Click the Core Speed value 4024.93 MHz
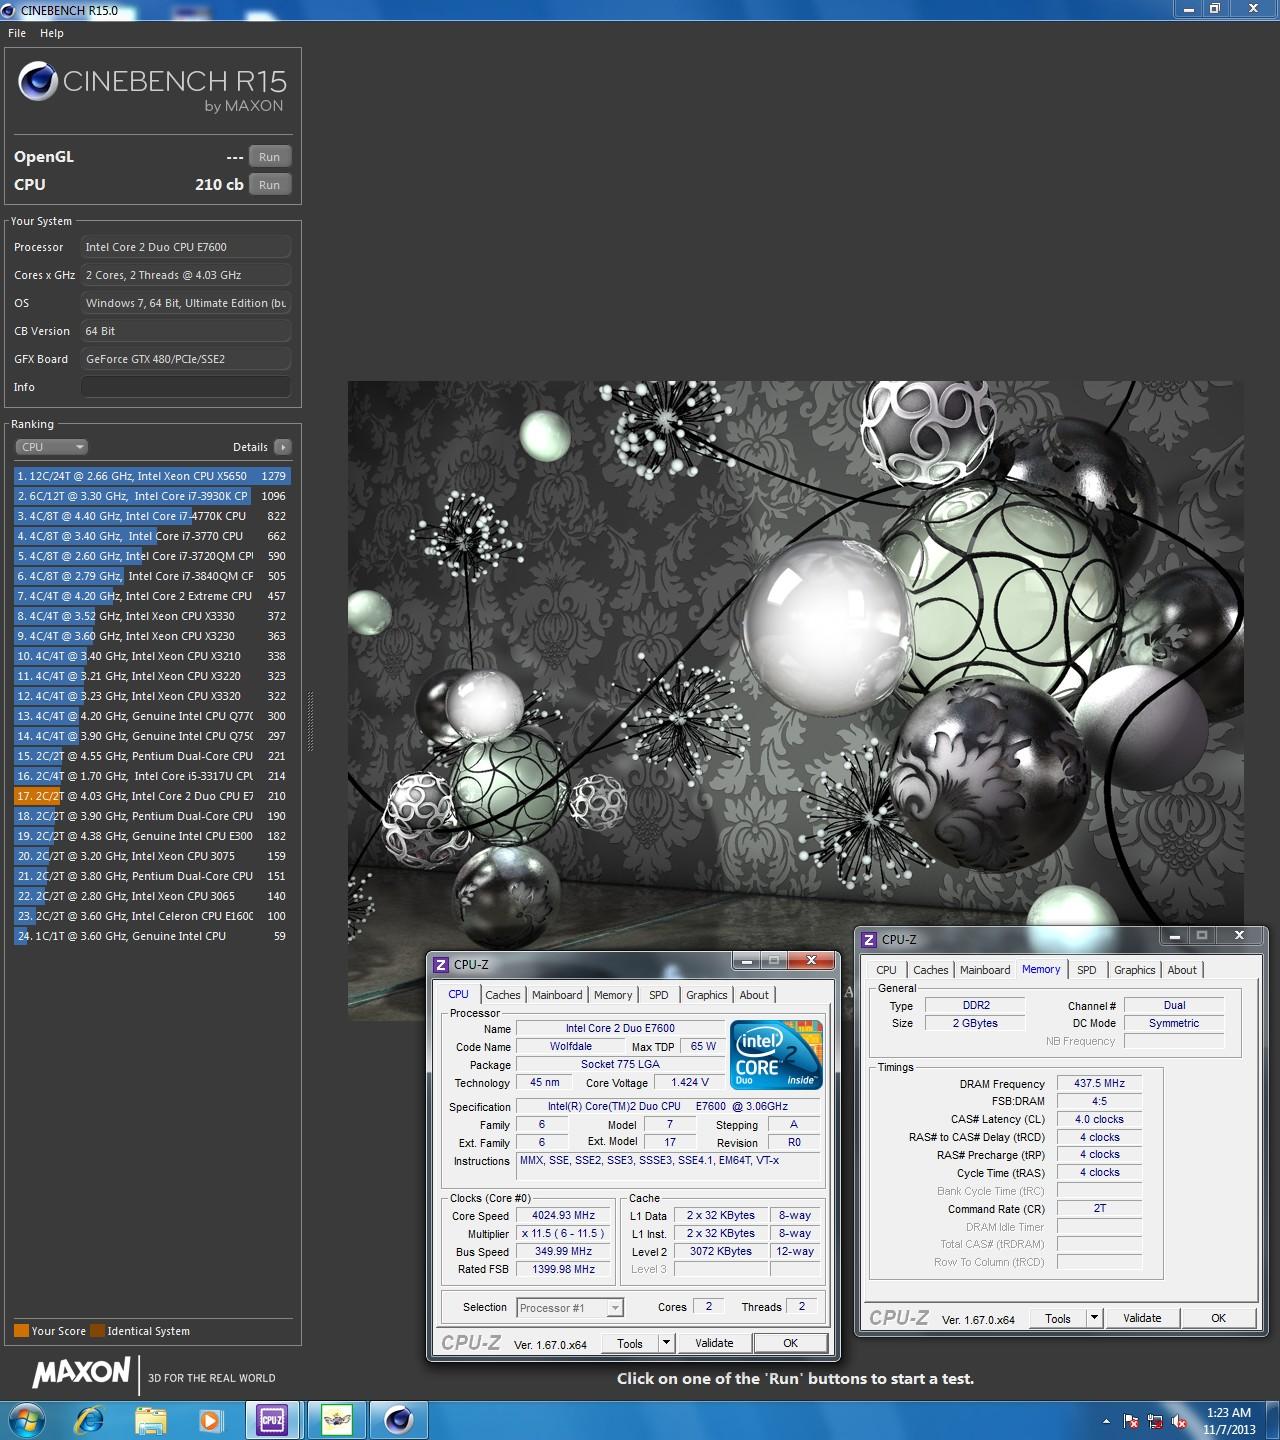 tap(563, 1216)
